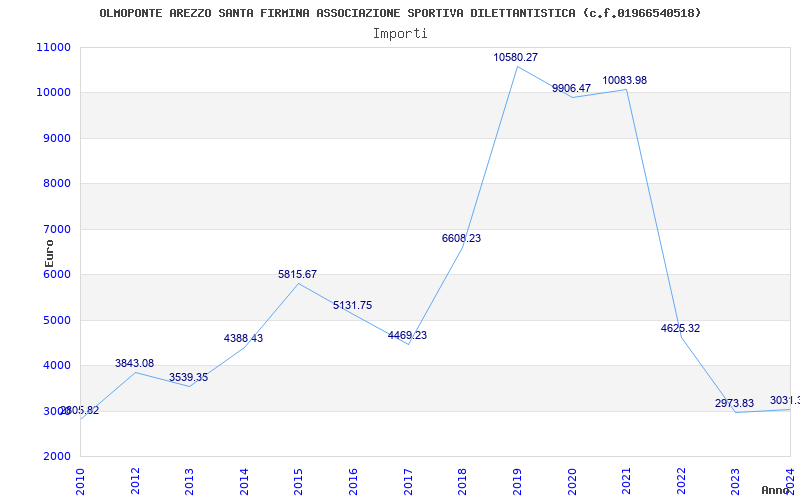800x500 pixels.
Task: Click the x-axis year 2021
Action: pyautogui.click(x=626, y=482)
